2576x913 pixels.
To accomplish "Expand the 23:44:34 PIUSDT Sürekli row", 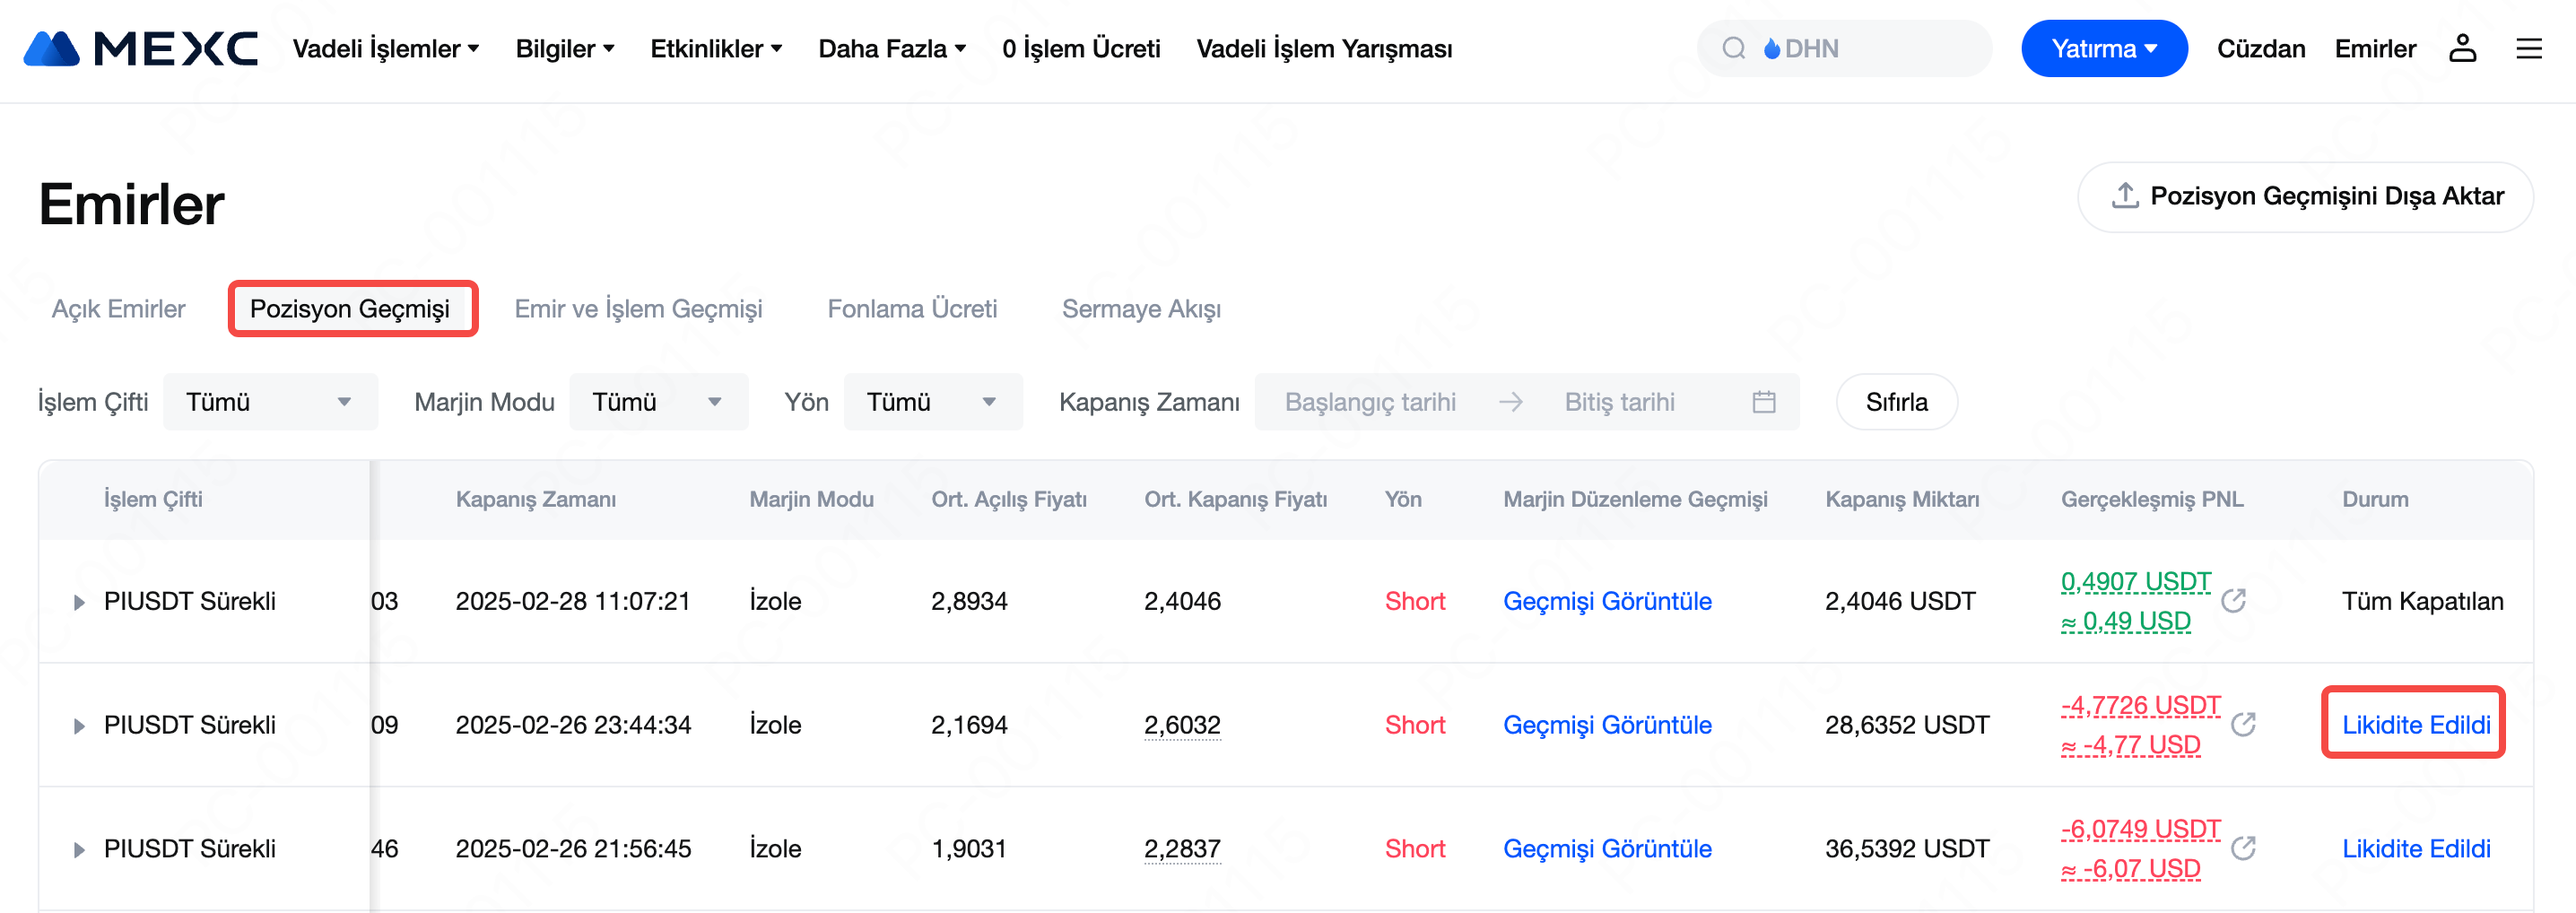I will 78,726.
